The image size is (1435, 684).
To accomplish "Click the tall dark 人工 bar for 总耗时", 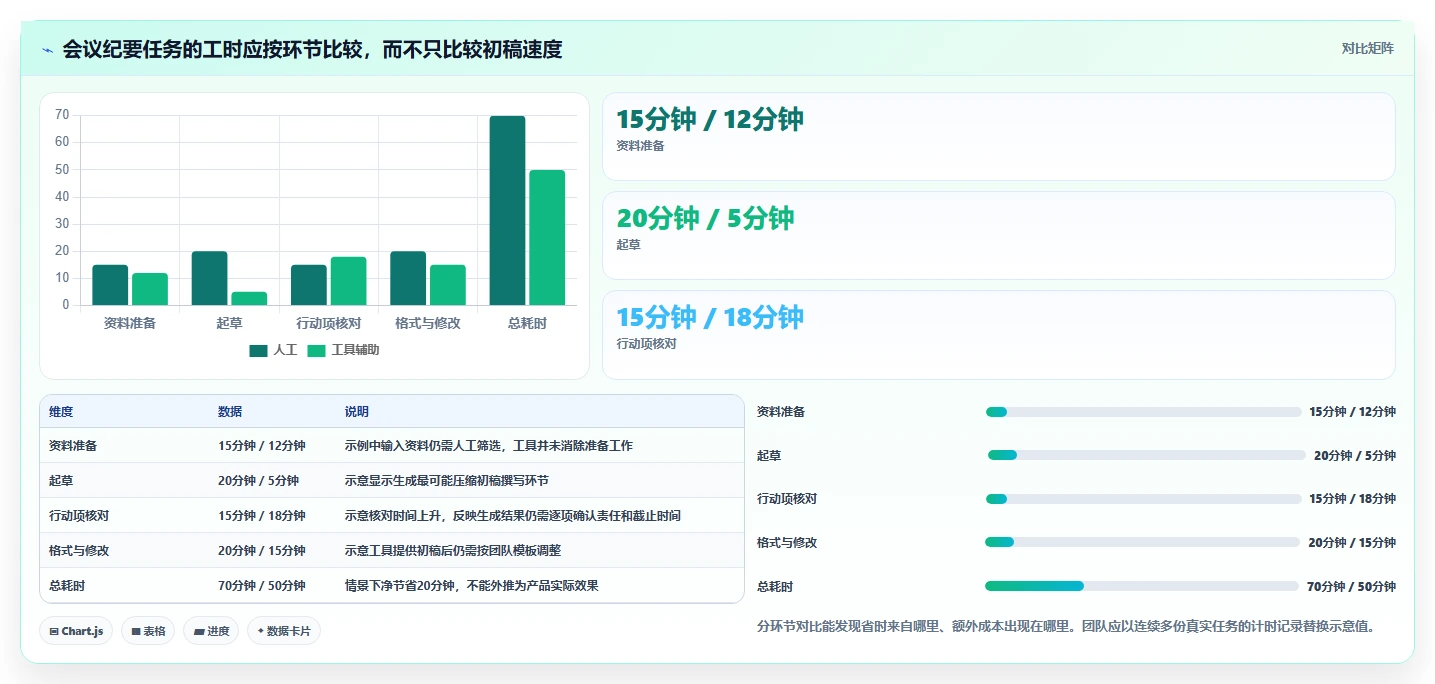I will click(507, 210).
